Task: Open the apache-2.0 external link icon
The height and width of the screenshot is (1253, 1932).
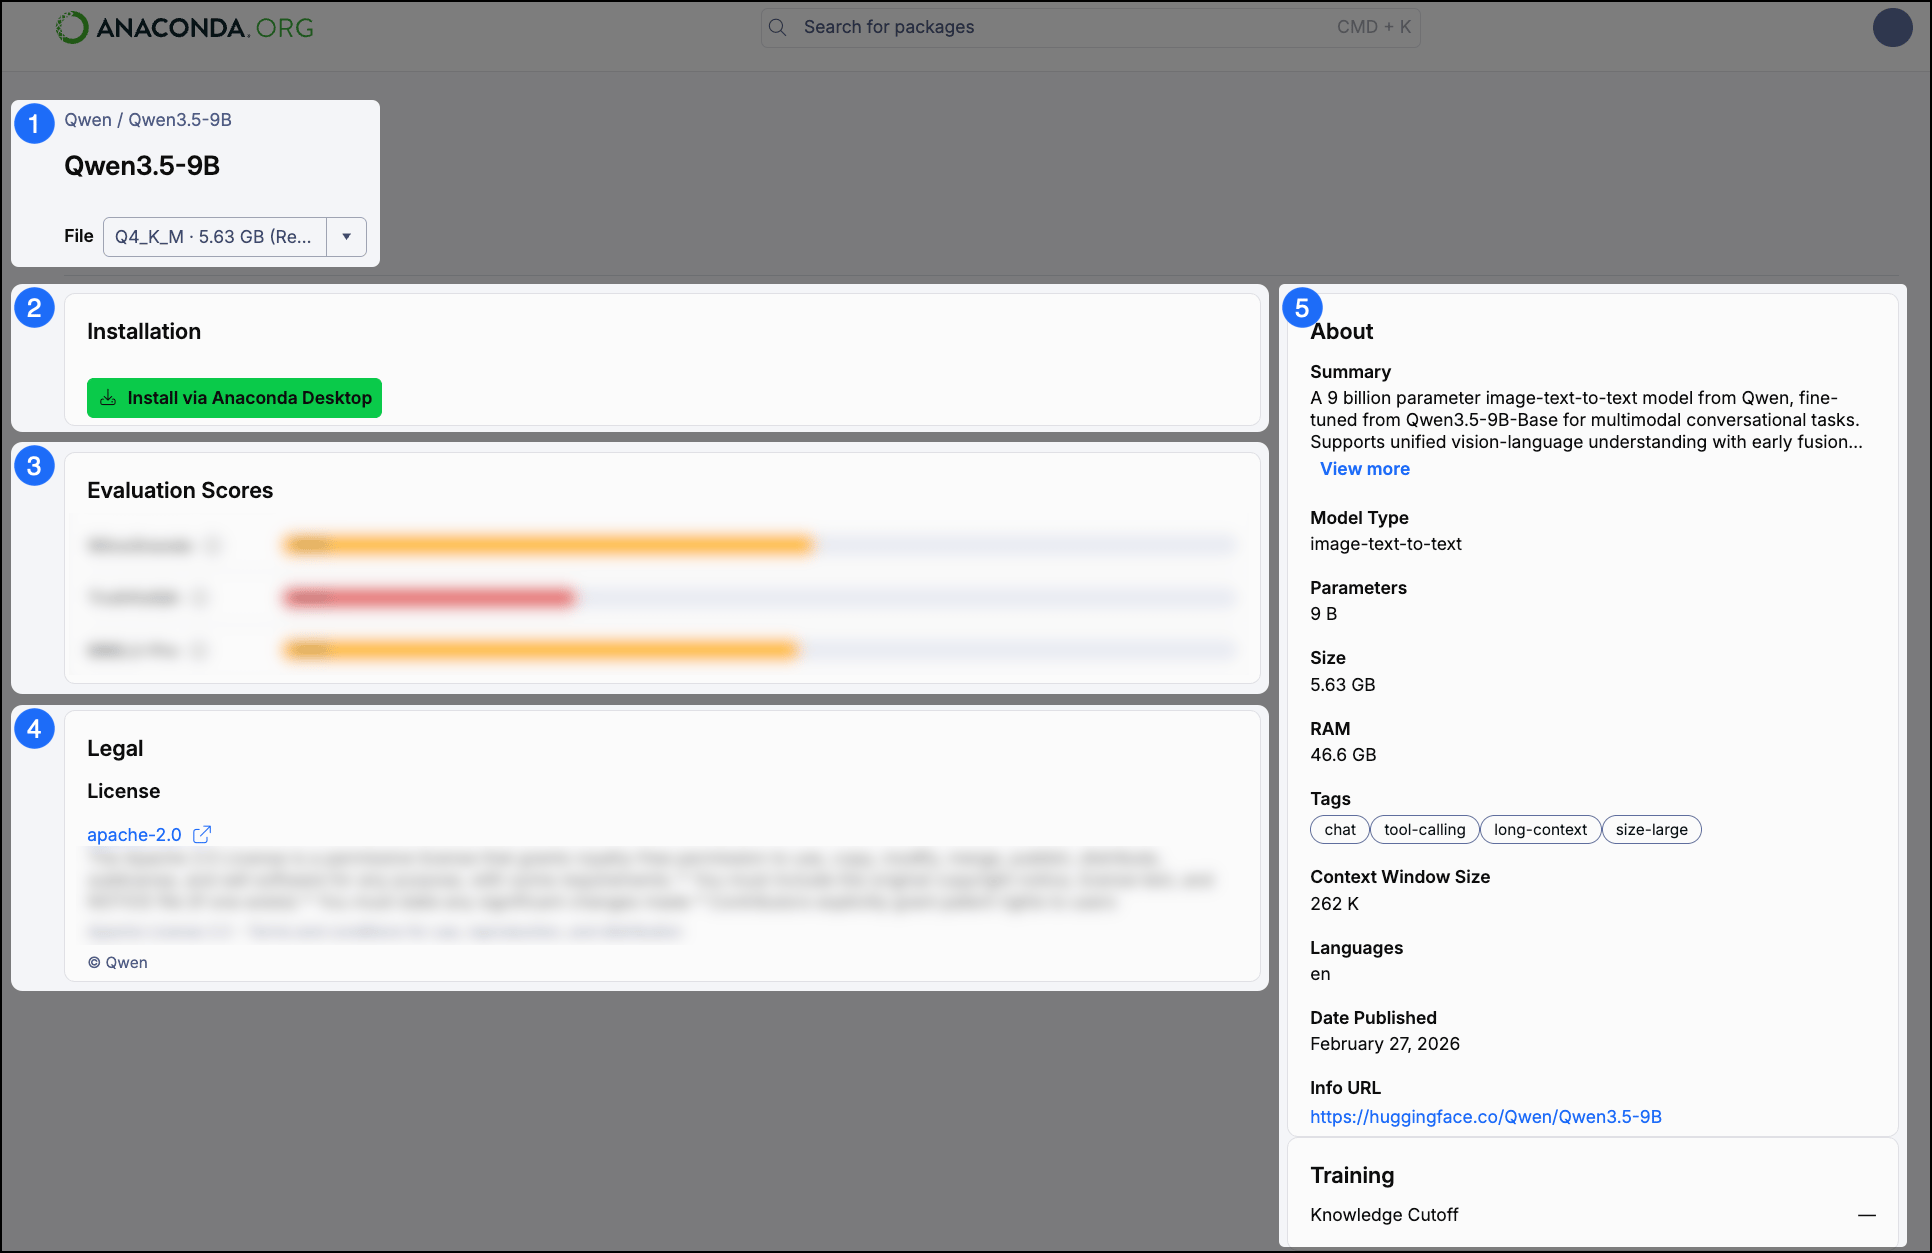Action: pyautogui.click(x=202, y=834)
